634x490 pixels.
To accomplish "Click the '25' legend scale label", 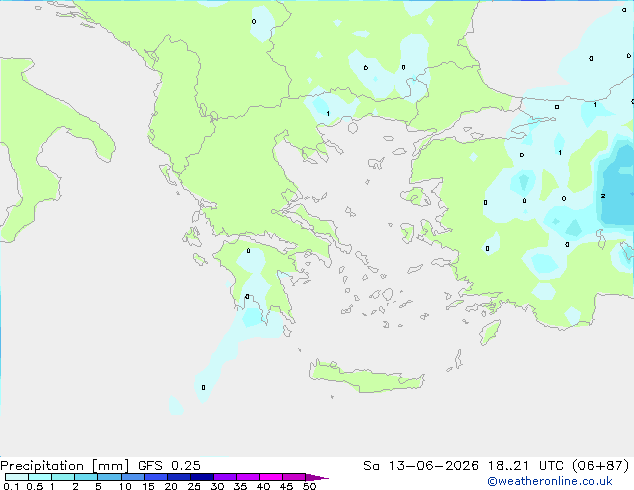I will (x=194, y=486).
